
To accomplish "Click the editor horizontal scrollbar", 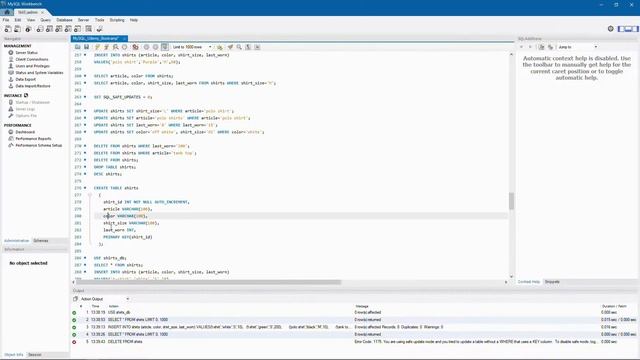I will point(208,282).
